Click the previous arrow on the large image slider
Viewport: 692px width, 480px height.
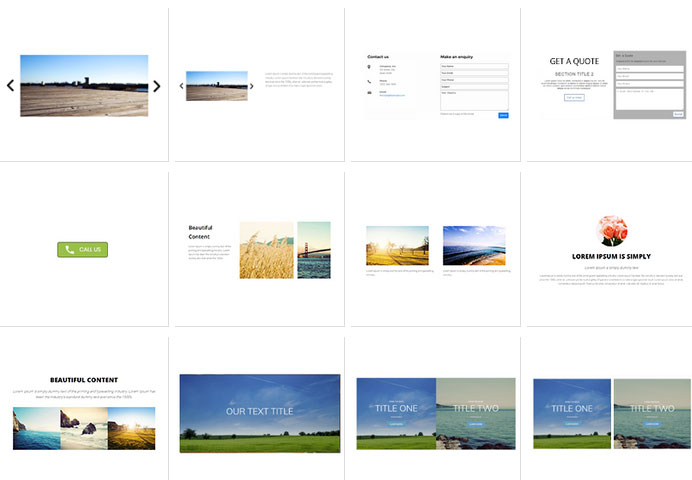coord(11,86)
